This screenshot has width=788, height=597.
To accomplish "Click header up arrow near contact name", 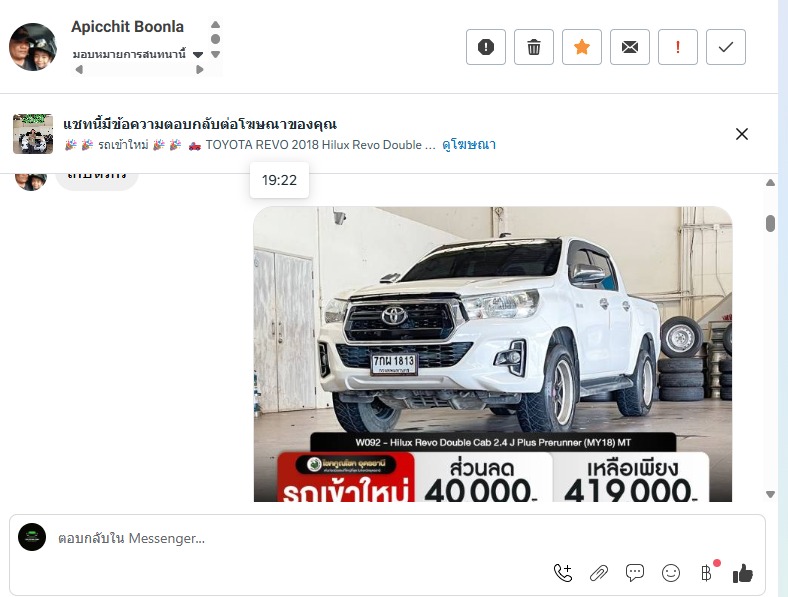I will click(x=216, y=24).
